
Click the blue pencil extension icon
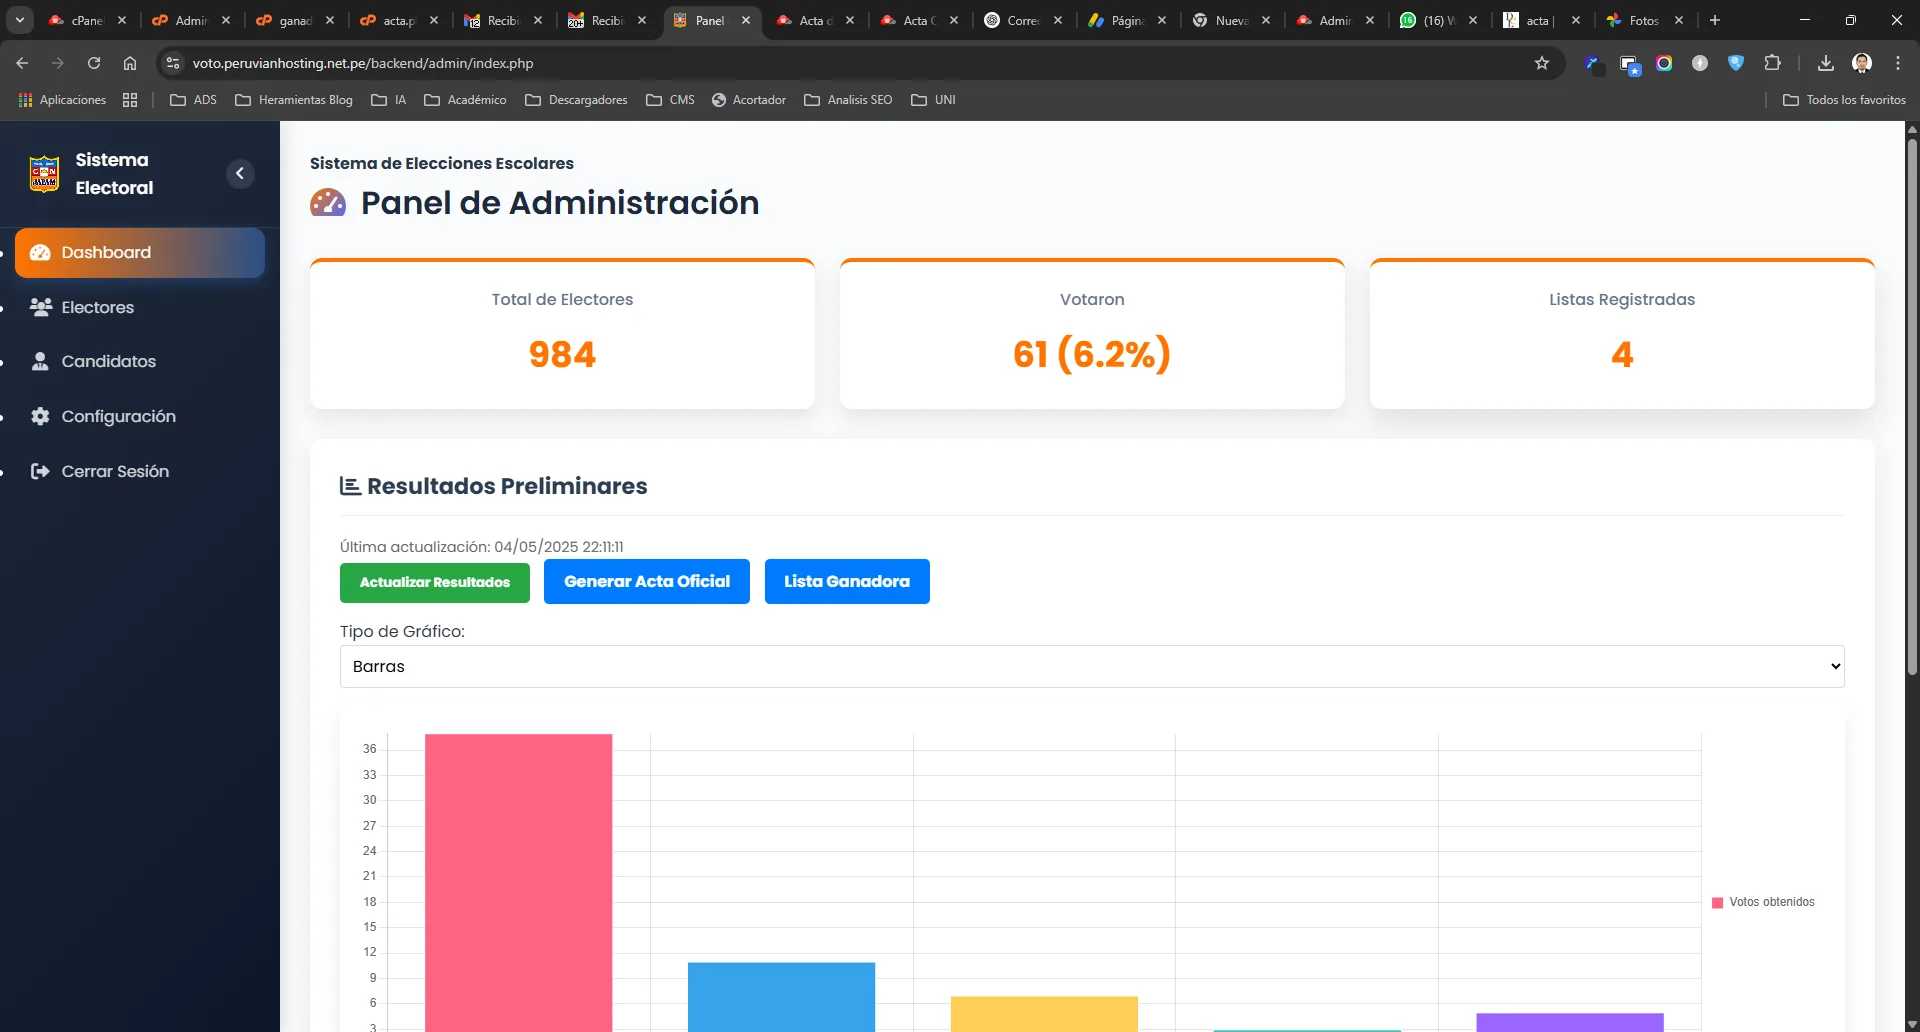pos(1593,64)
